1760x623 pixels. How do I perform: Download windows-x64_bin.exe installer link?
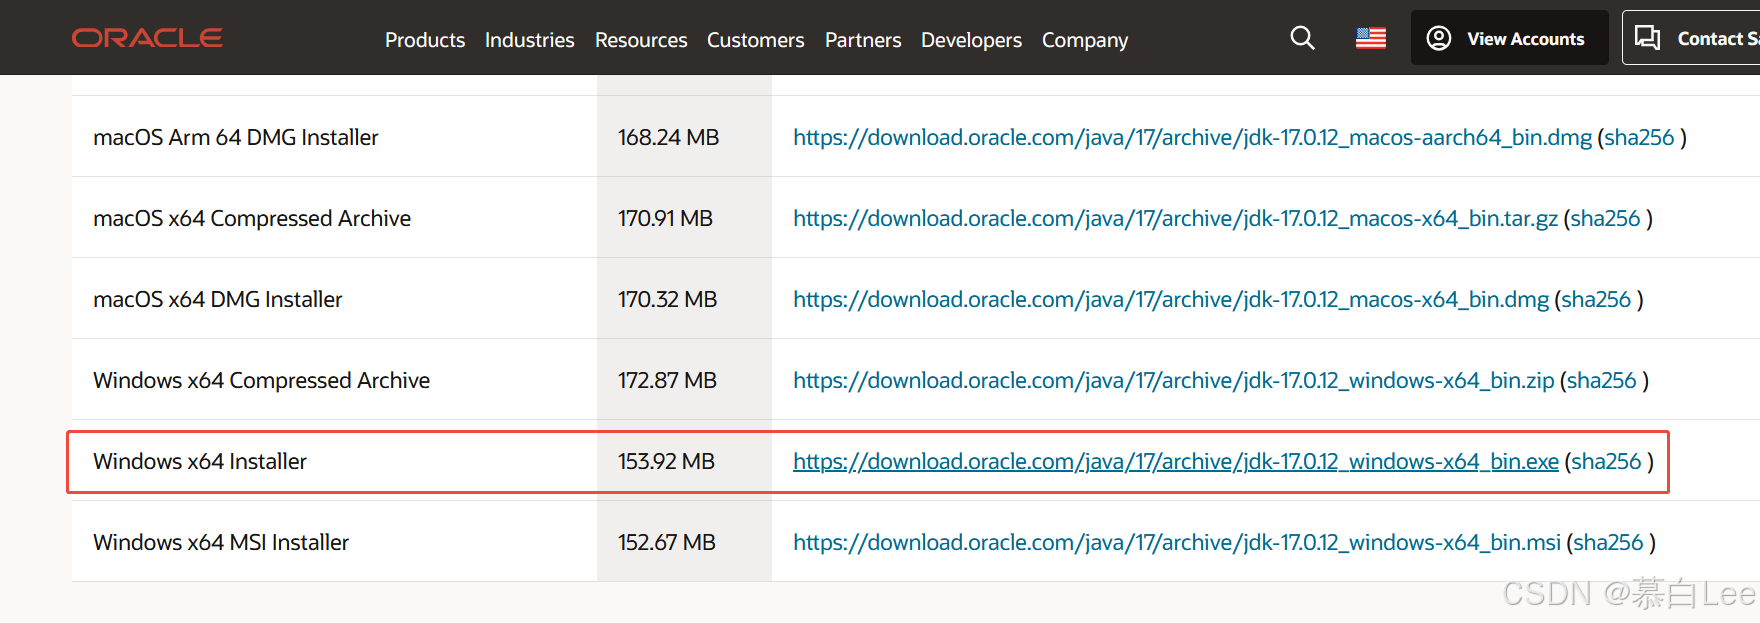[x=1176, y=461]
